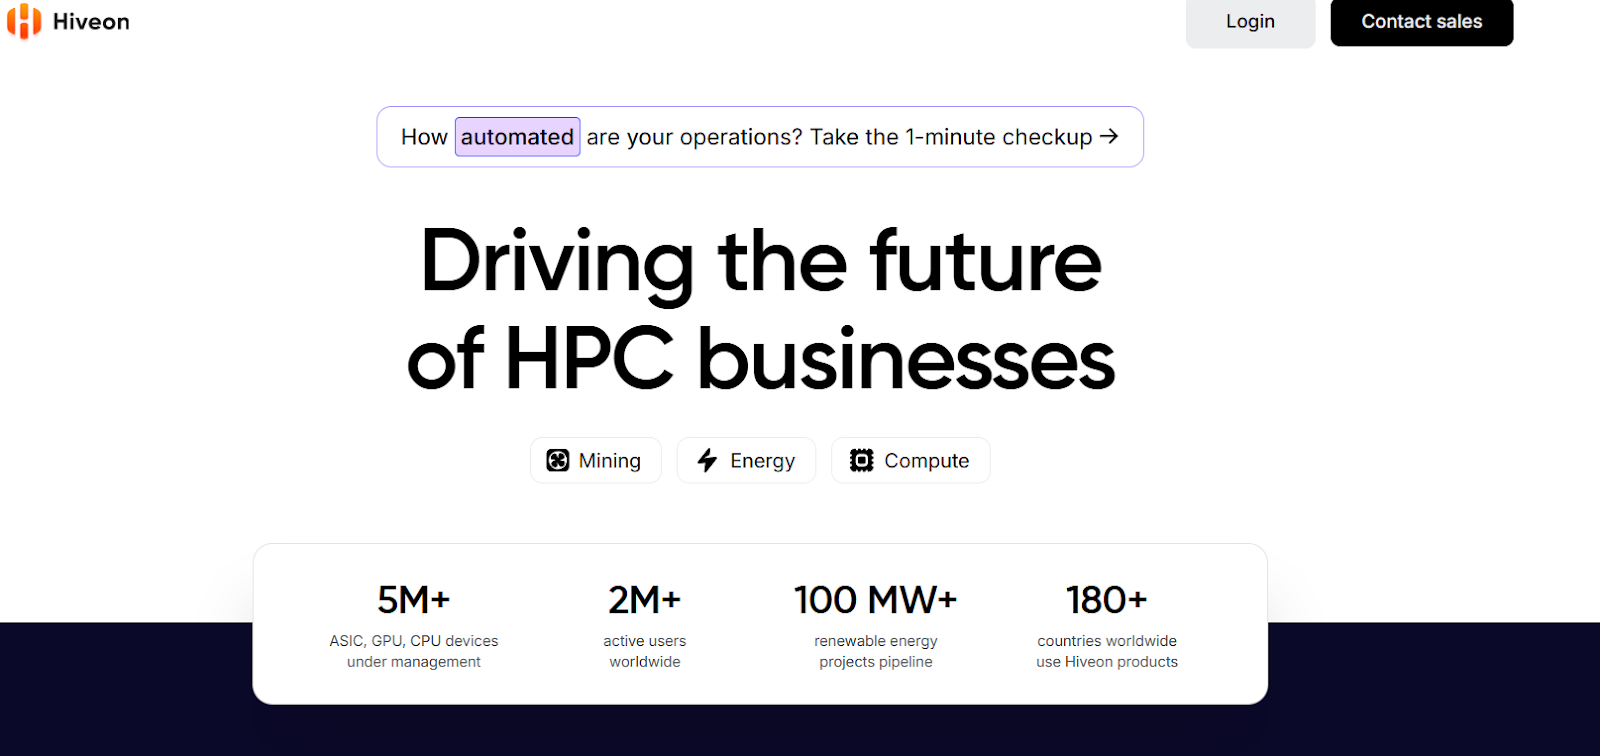This screenshot has width=1600, height=756.
Task: Click the arrow in the checkup banner
Action: pos(1109,136)
